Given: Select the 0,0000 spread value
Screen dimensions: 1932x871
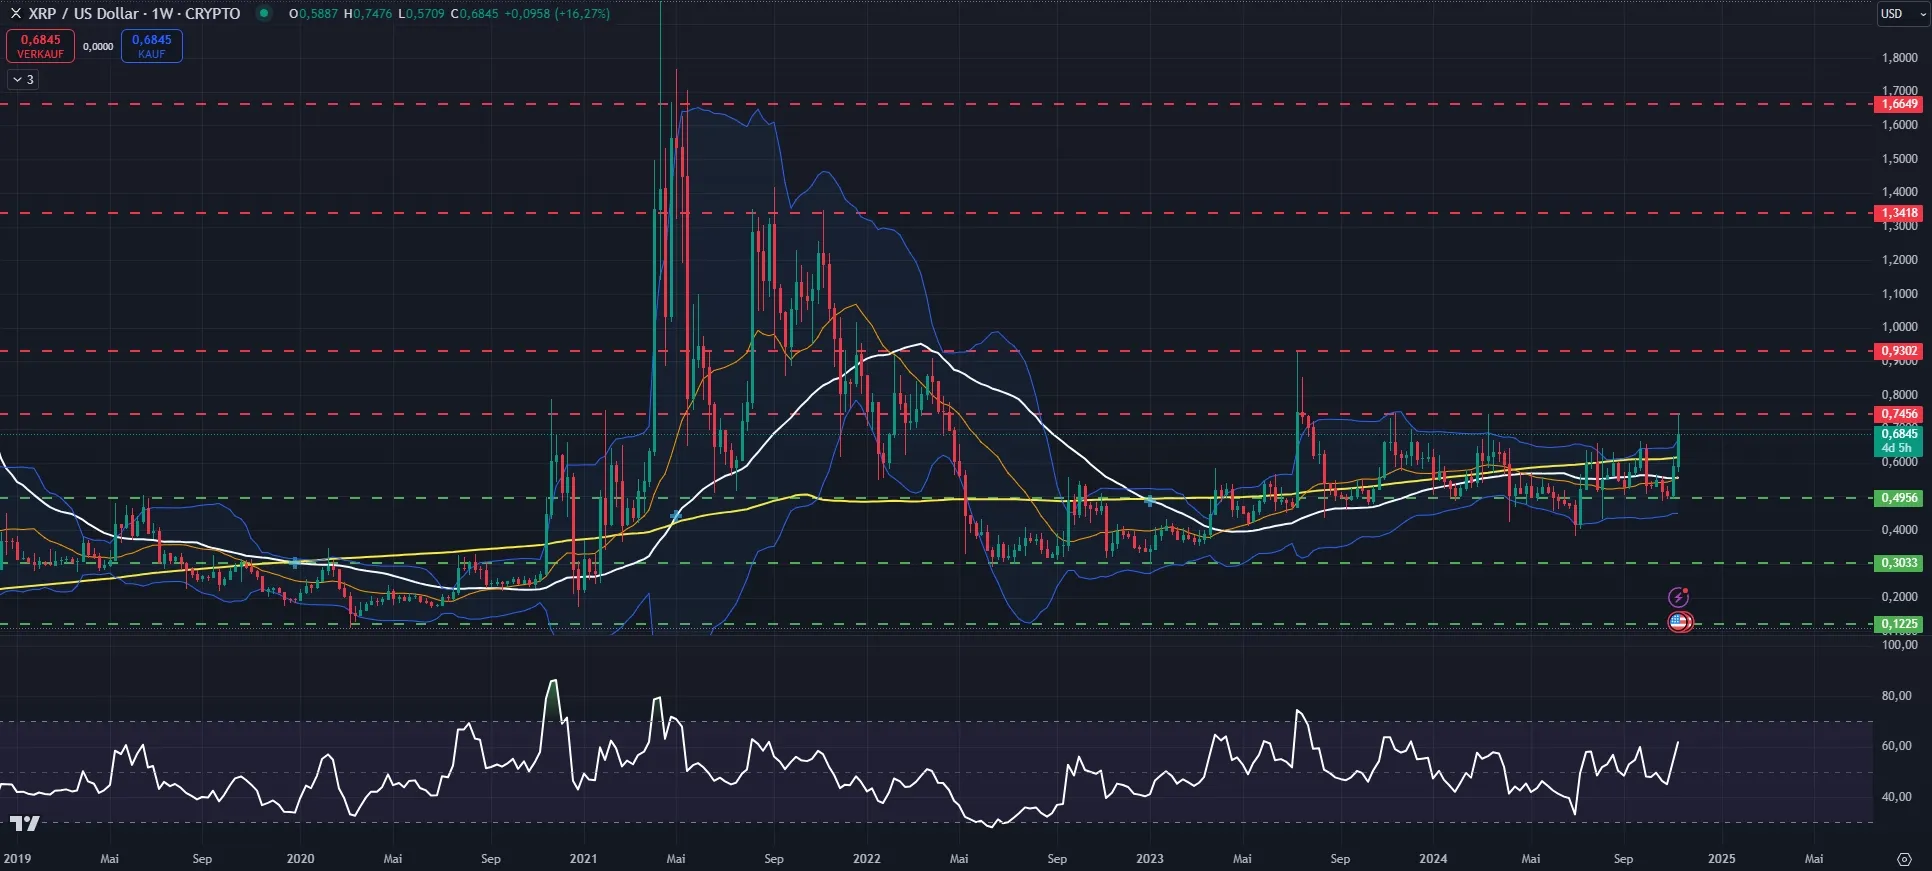Looking at the screenshot, I should click(98, 46).
